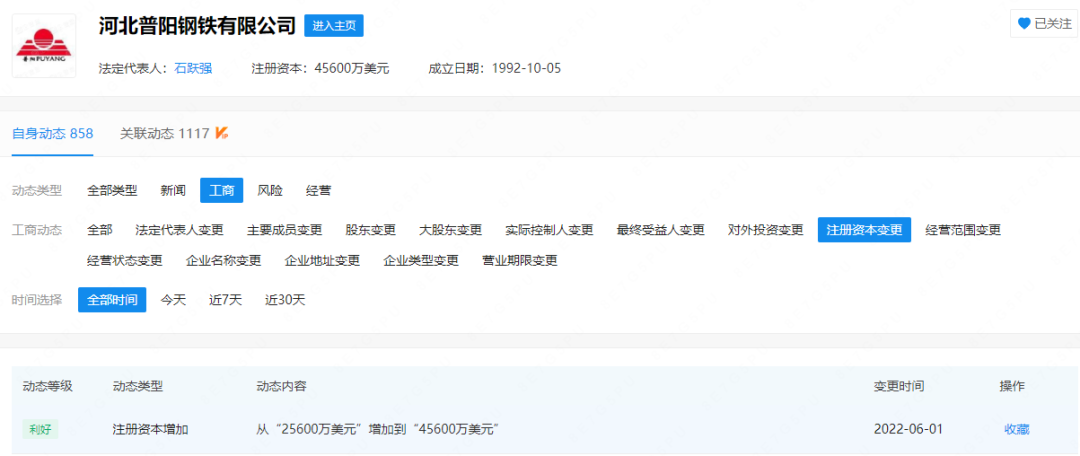
Task: Filter by 营业期限变更
Action: [x=520, y=261]
